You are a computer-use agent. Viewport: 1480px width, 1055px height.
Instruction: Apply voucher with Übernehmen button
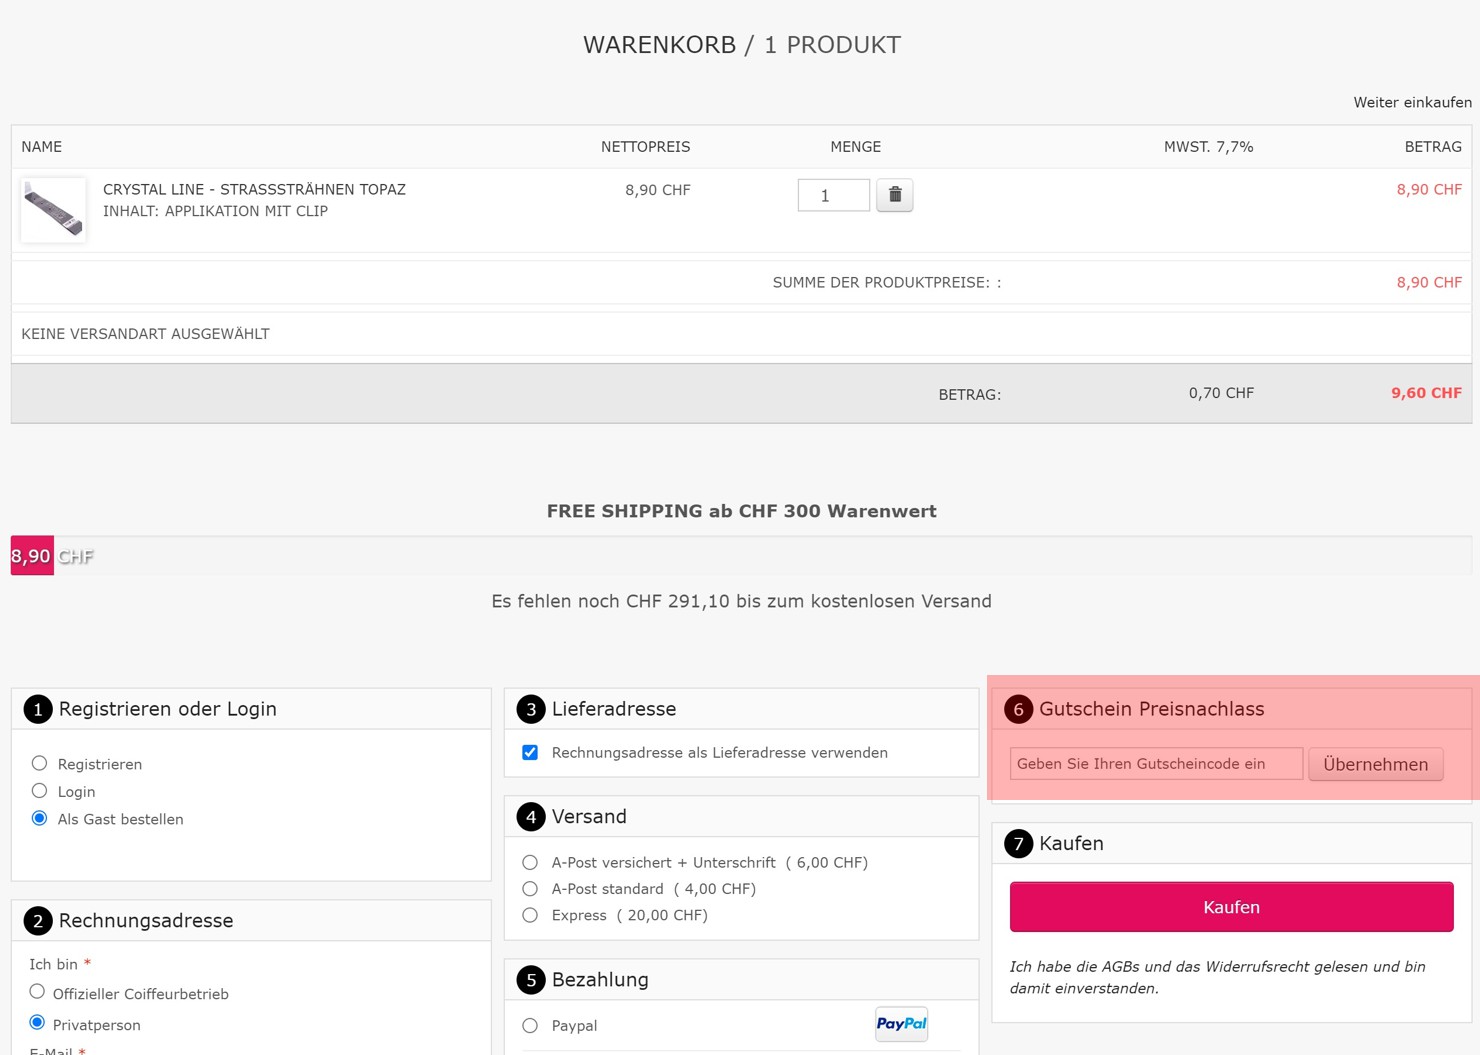click(x=1375, y=764)
